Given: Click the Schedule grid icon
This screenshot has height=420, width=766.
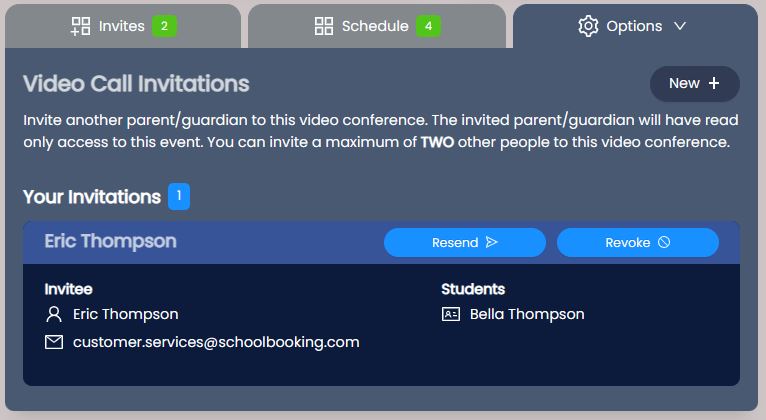Looking at the screenshot, I should pos(324,26).
